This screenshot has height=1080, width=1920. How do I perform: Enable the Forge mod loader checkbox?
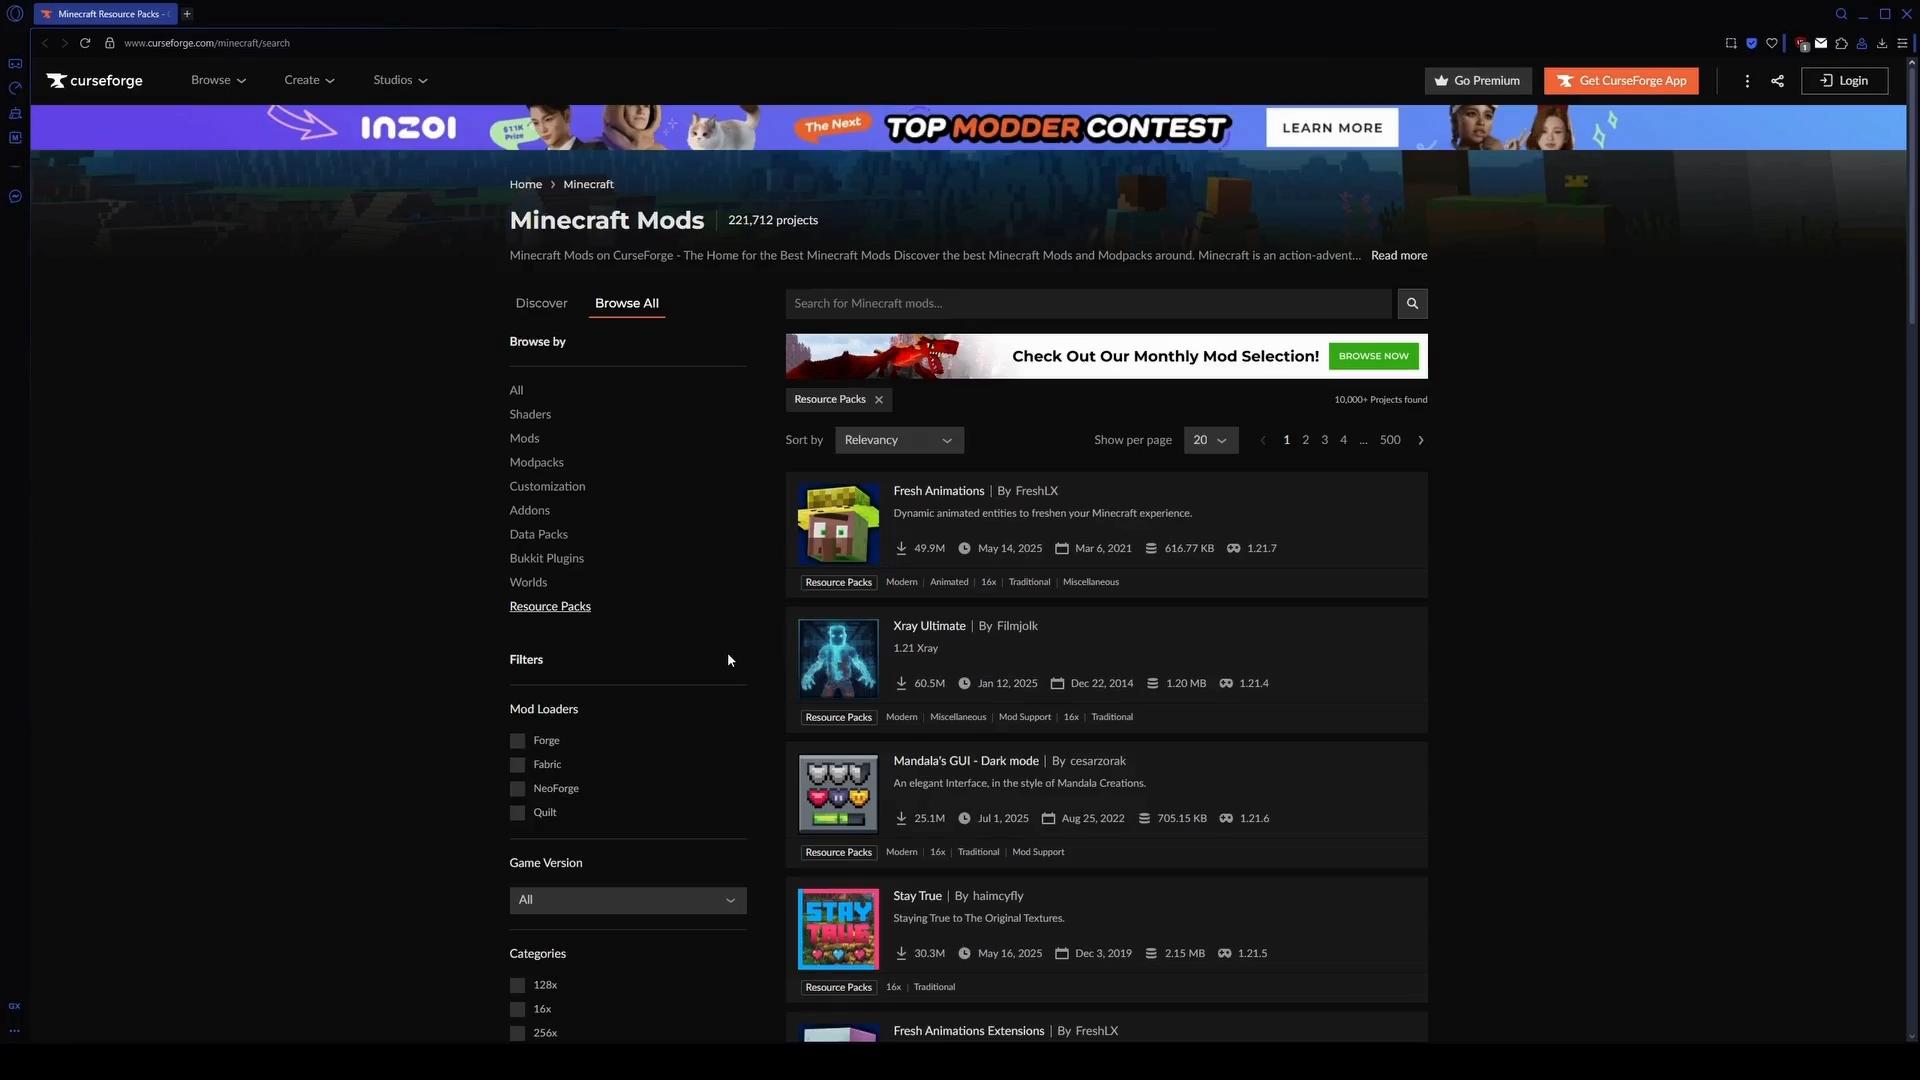click(x=517, y=741)
